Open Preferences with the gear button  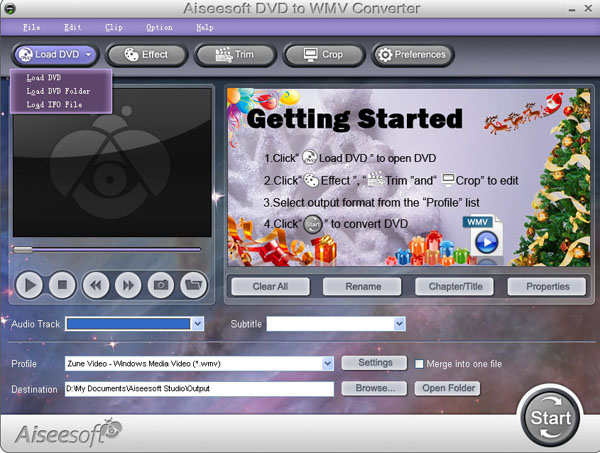point(412,55)
